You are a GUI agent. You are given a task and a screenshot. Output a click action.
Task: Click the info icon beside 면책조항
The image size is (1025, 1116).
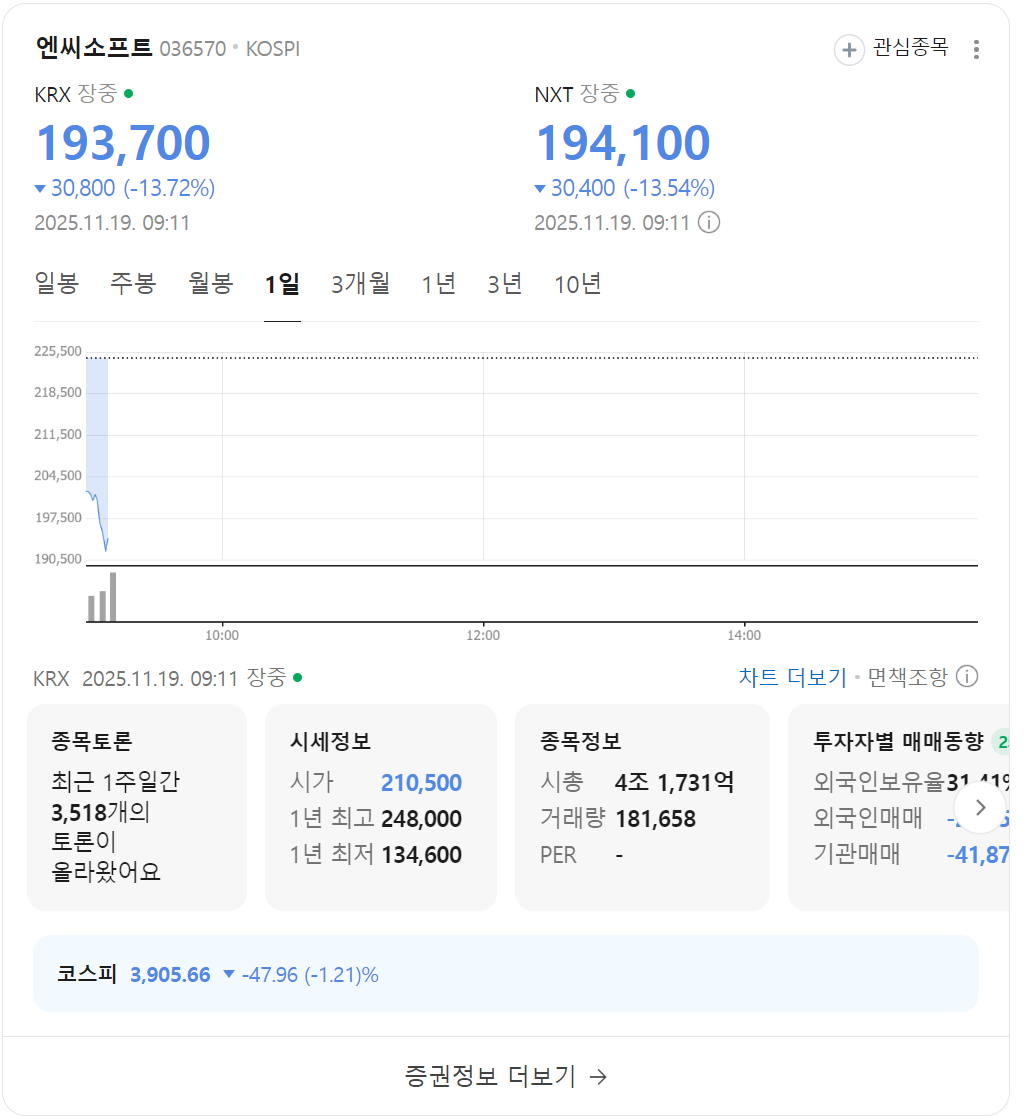[967, 677]
